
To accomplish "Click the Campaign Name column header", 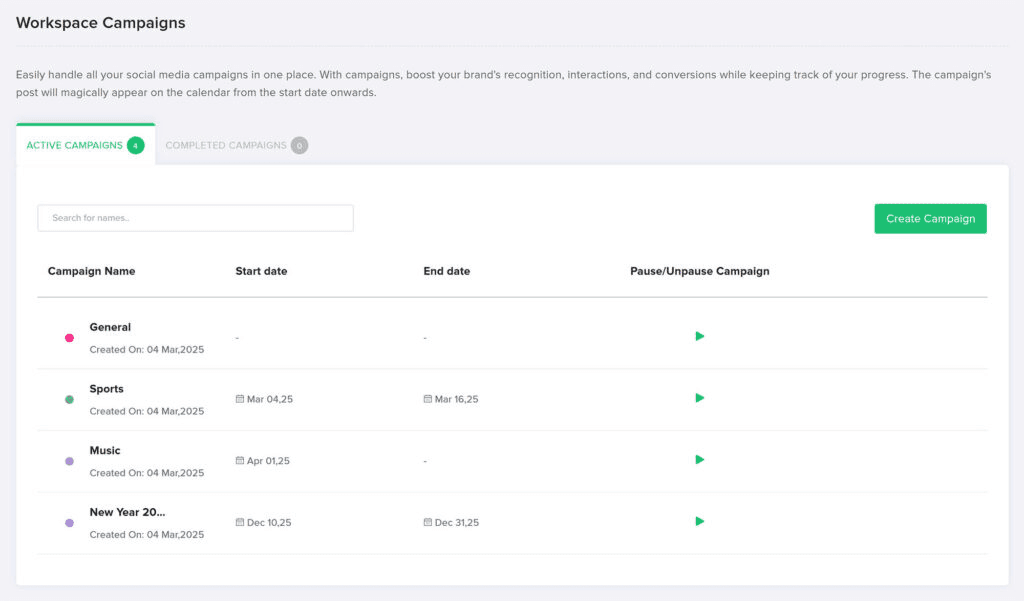I will coord(91,271).
